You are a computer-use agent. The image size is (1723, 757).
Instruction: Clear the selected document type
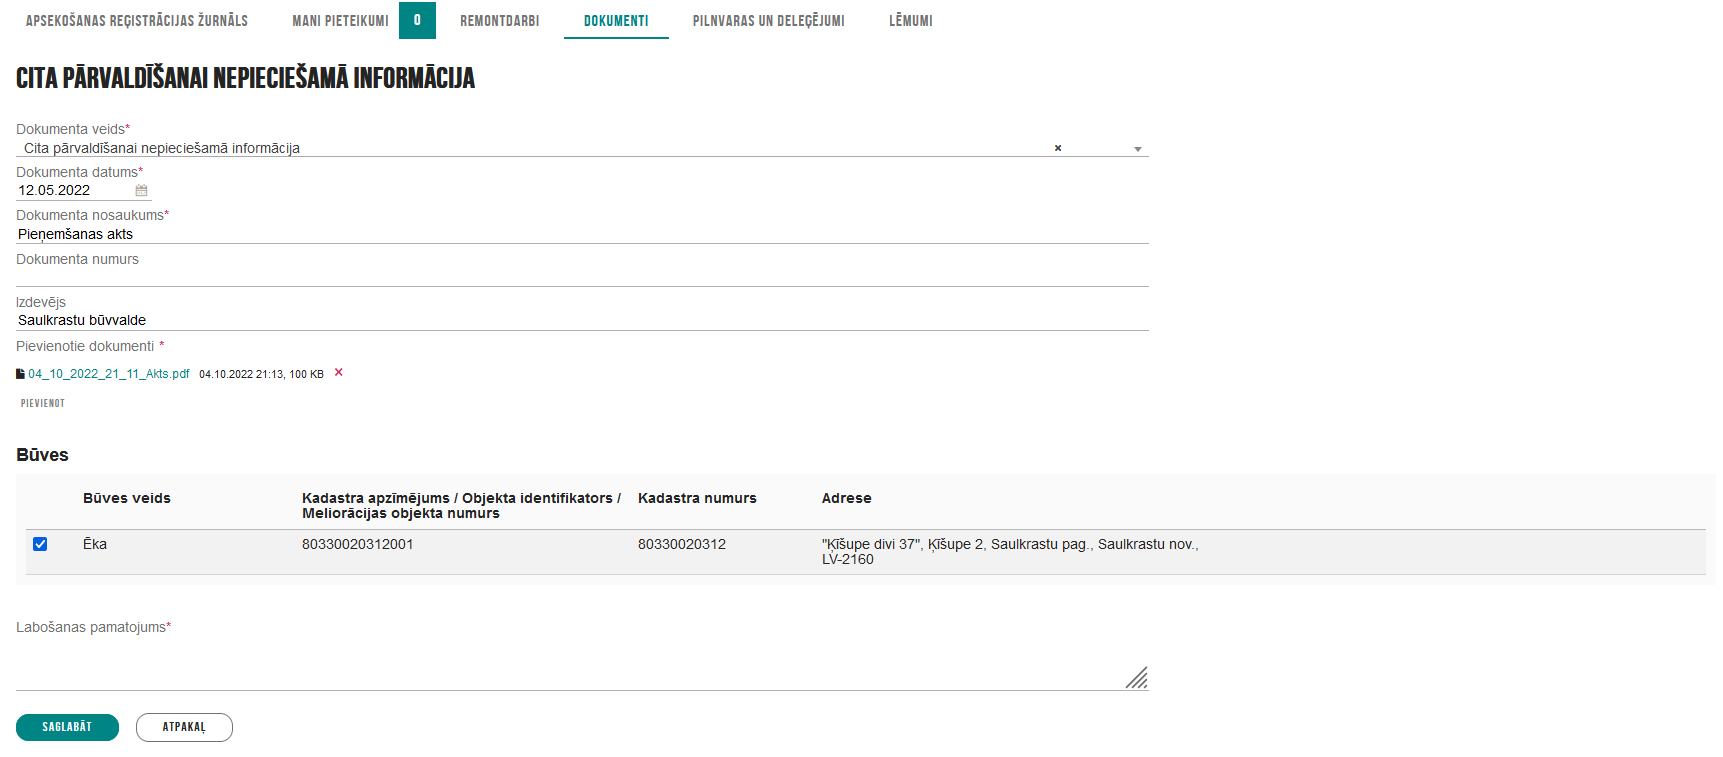click(x=1058, y=148)
